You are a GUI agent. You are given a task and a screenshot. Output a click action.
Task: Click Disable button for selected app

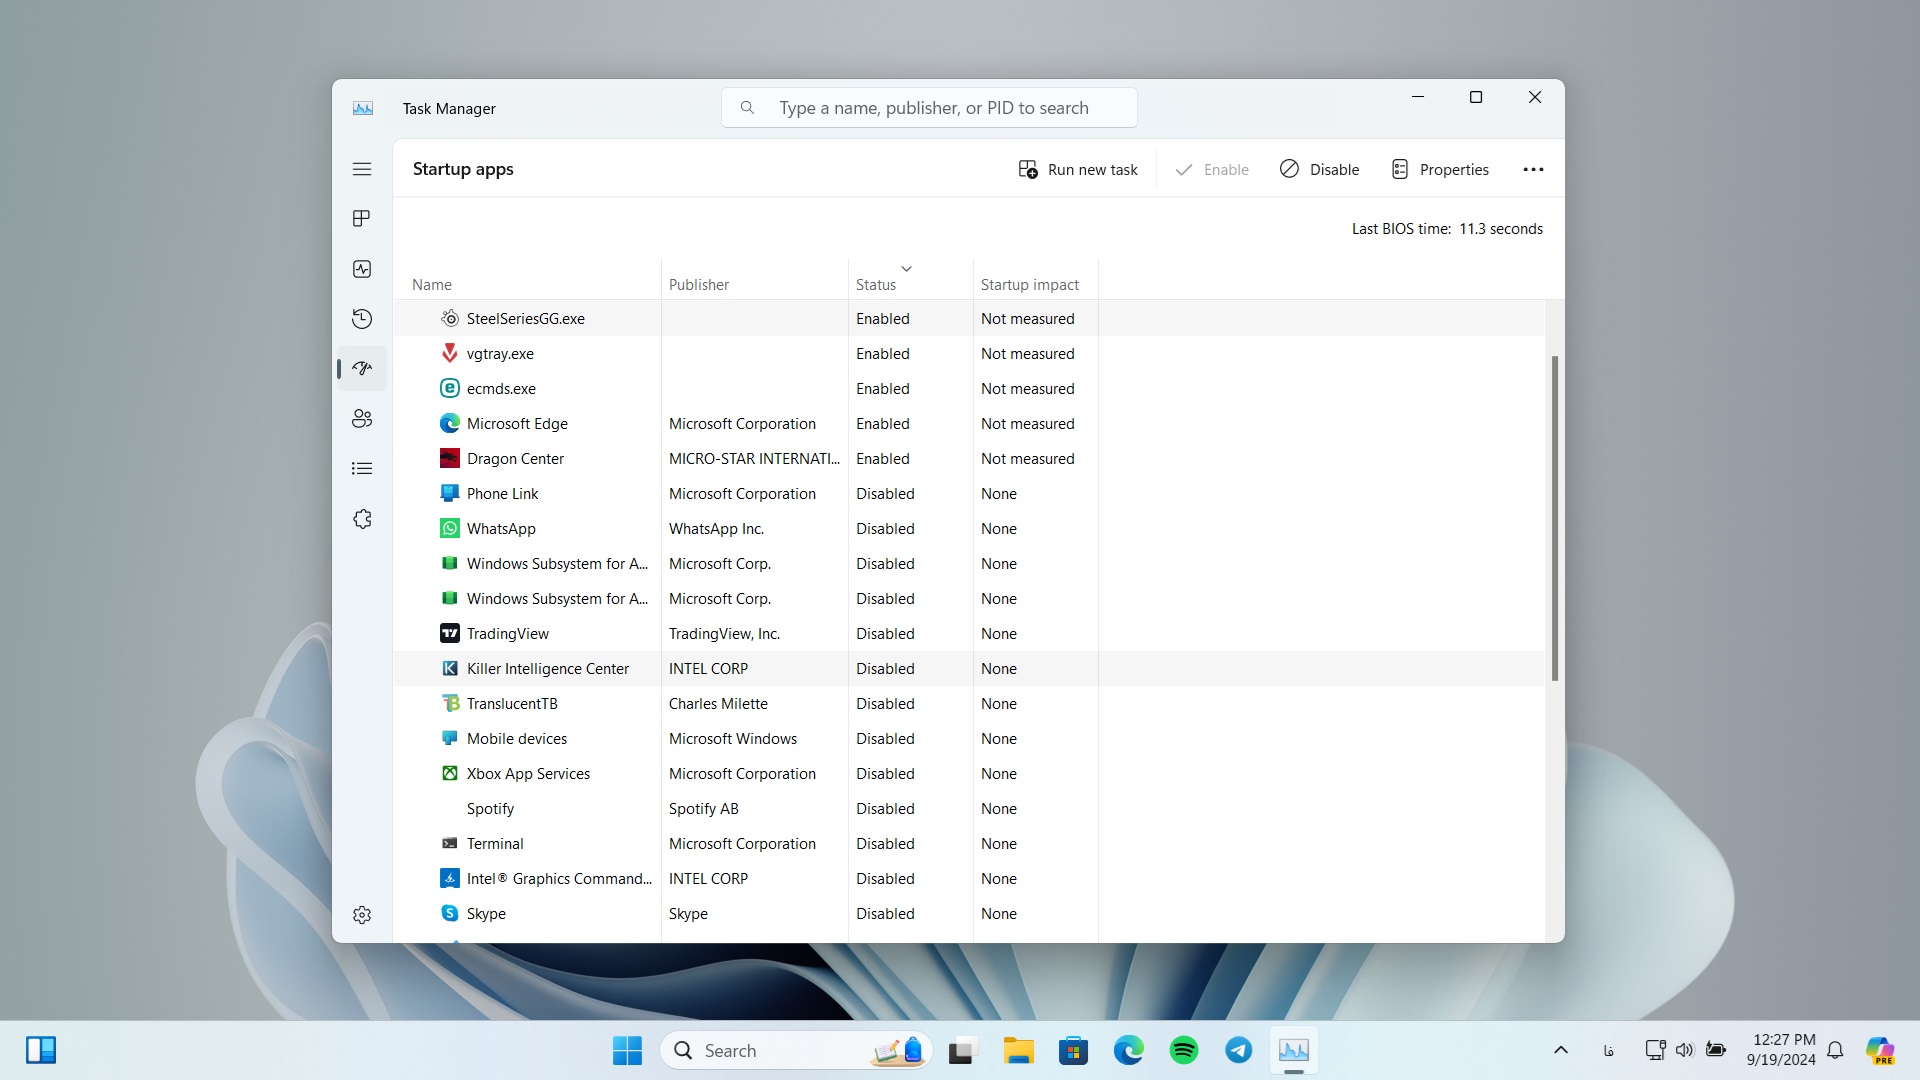pos(1320,169)
